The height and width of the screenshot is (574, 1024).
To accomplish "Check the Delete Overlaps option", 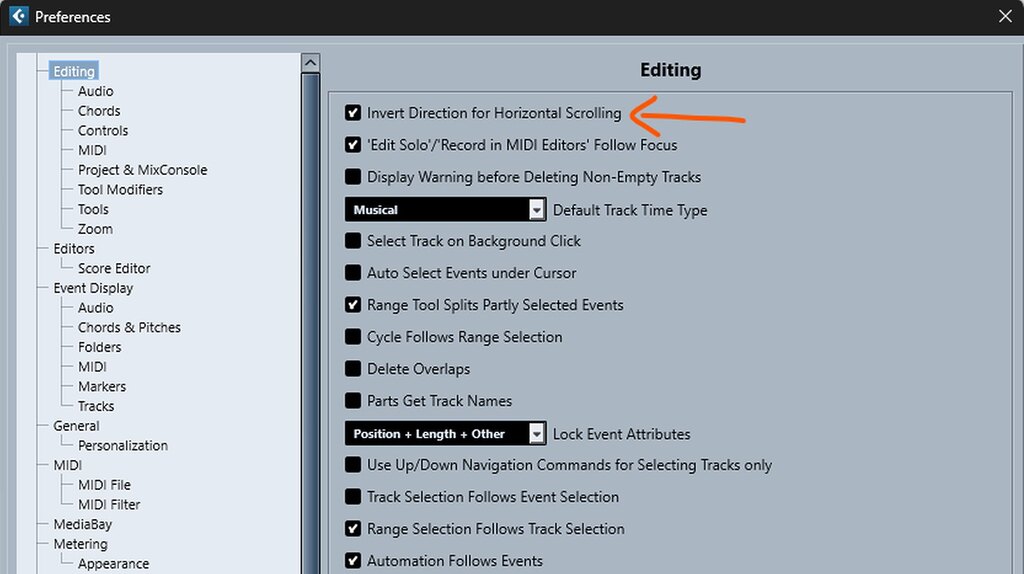I will [x=353, y=369].
